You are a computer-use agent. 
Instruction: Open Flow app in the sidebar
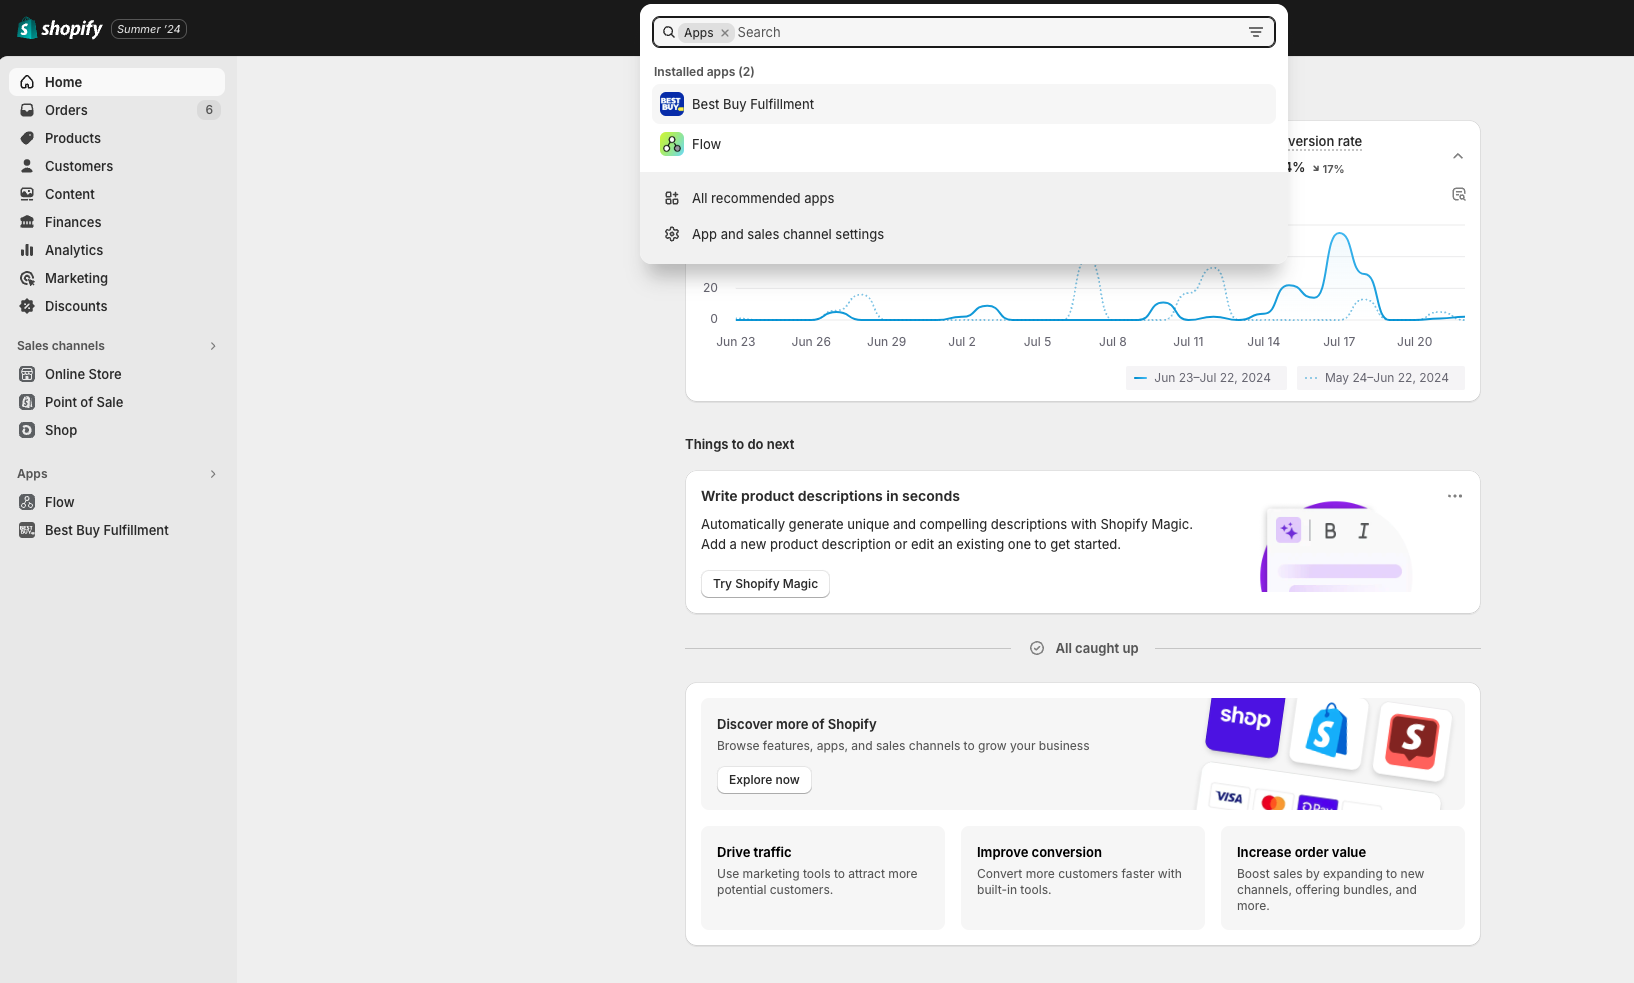(x=117, y=502)
